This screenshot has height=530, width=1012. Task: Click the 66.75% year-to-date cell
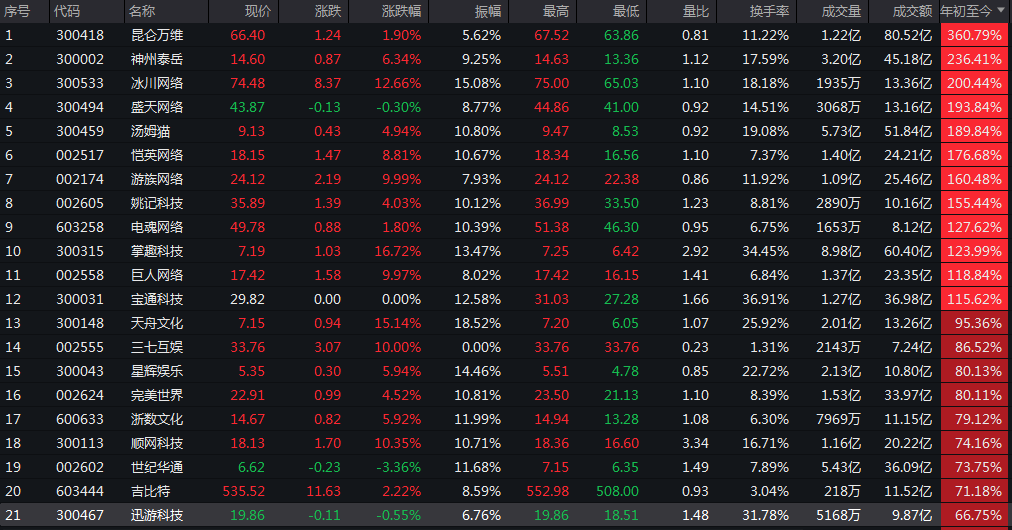coord(974,515)
